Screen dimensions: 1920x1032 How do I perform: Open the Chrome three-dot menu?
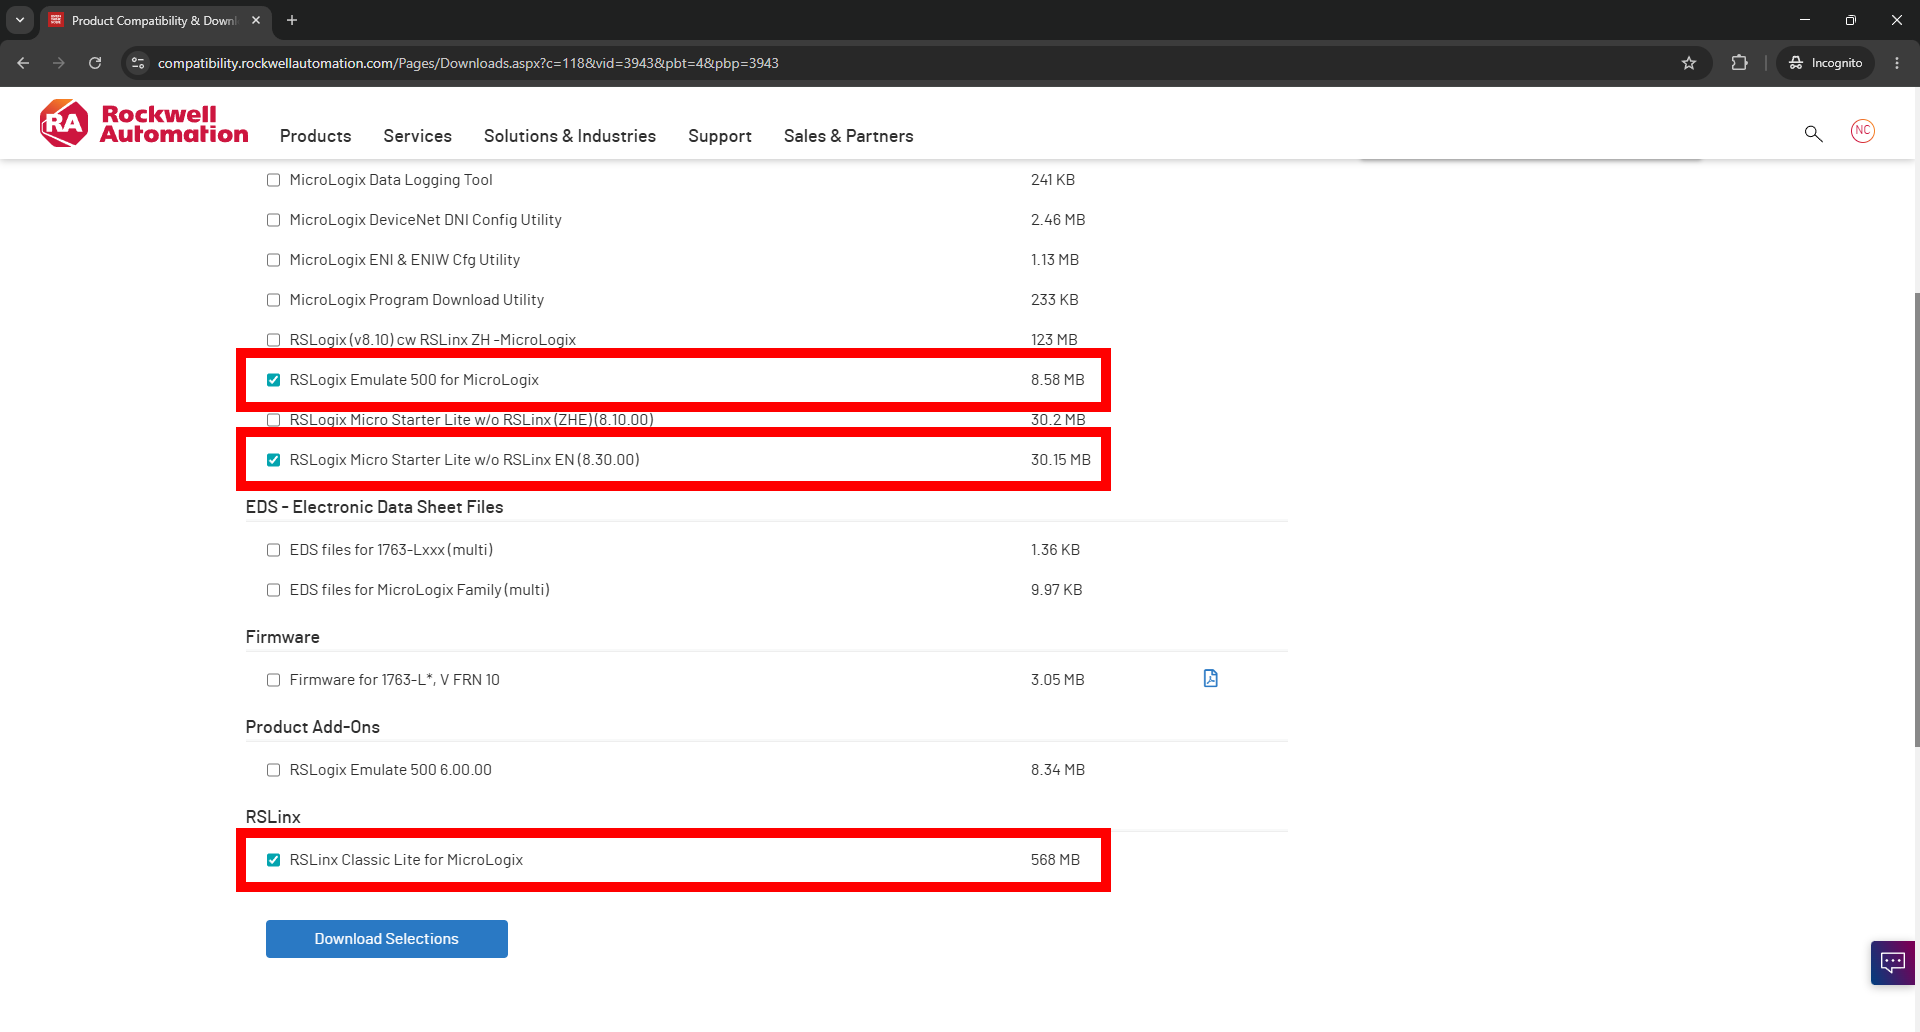click(1897, 63)
